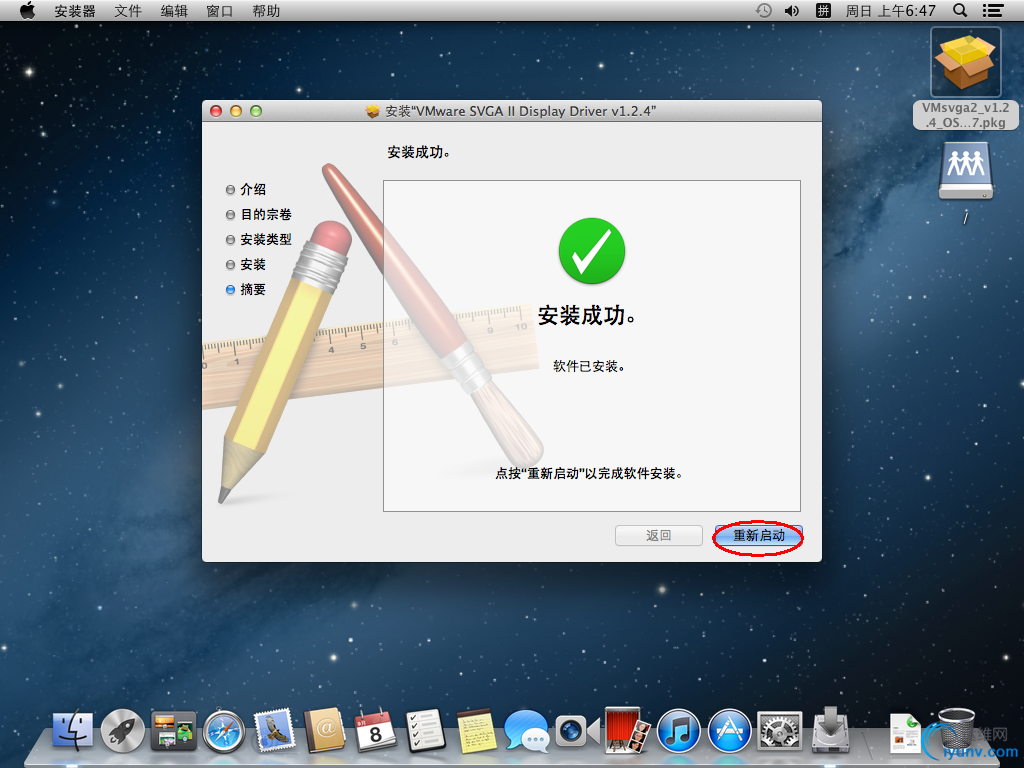Image resolution: width=1024 pixels, height=768 pixels.
Task: Click the green zoom button of installer window
Action: [256, 111]
